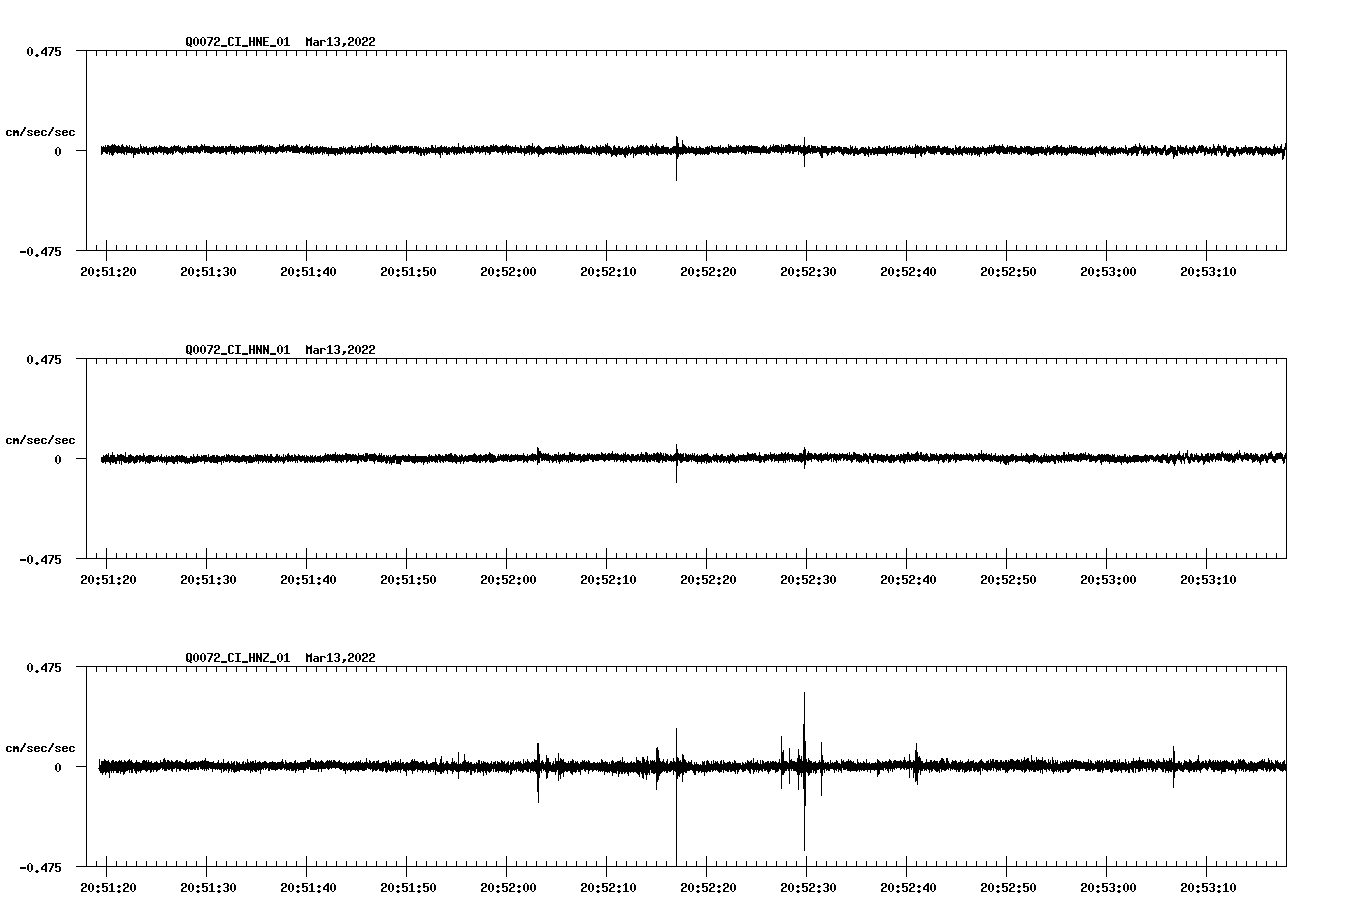Click the 0.475 upper limit on HNN plot
The image size is (1358, 924).
[43, 359]
